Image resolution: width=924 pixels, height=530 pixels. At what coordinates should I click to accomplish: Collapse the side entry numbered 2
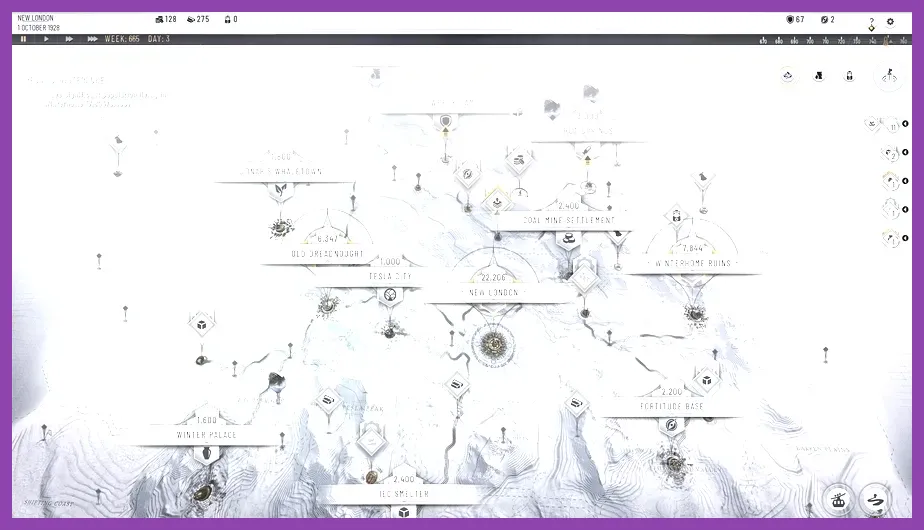[x=905, y=152]
